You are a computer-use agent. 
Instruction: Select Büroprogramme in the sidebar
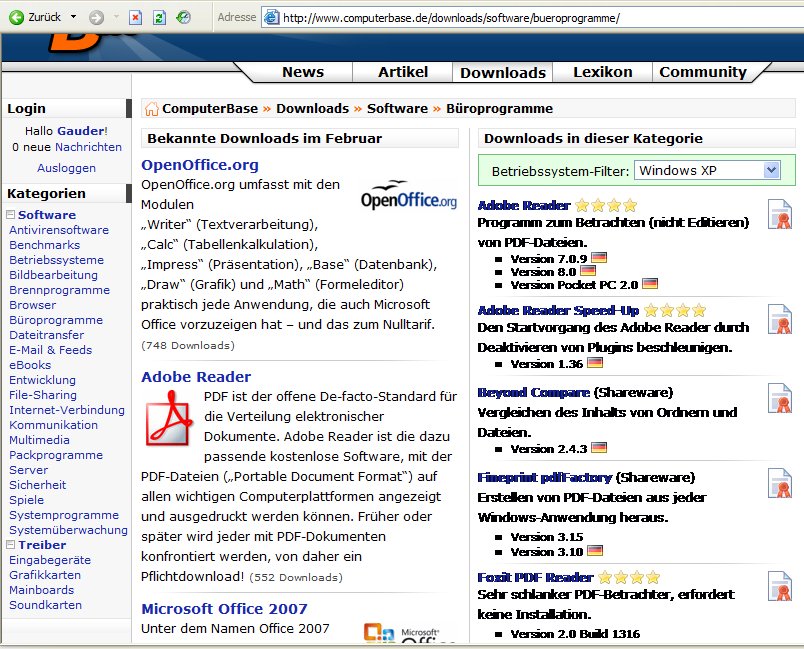(x=56, y=320)
